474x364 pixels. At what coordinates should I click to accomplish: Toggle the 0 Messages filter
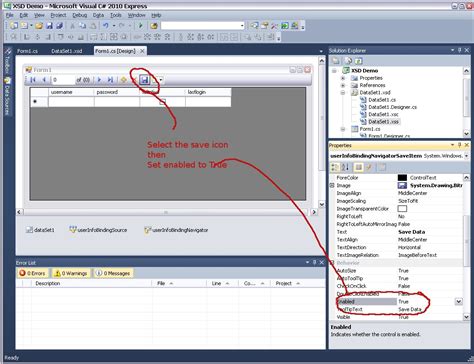coord(113,273)
